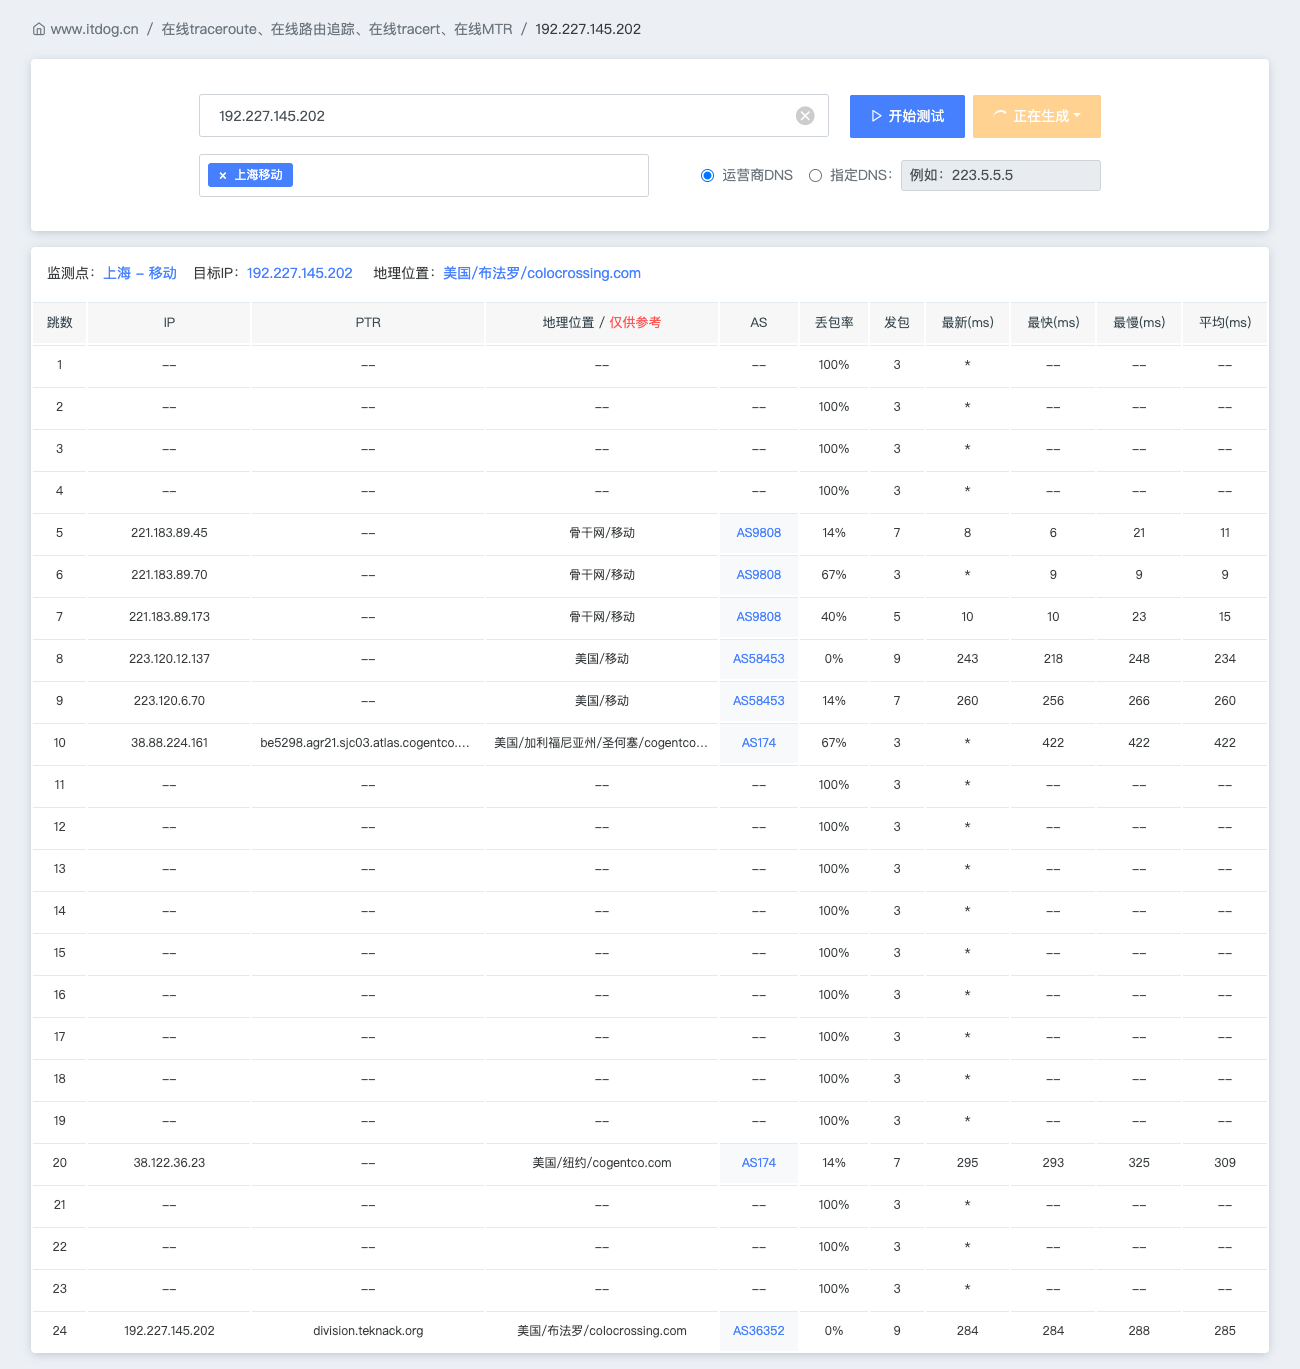This screenshot has height=1369, width=1300.
Task: Open AS174 link in hop 10
Action: [x=759, y=743]
